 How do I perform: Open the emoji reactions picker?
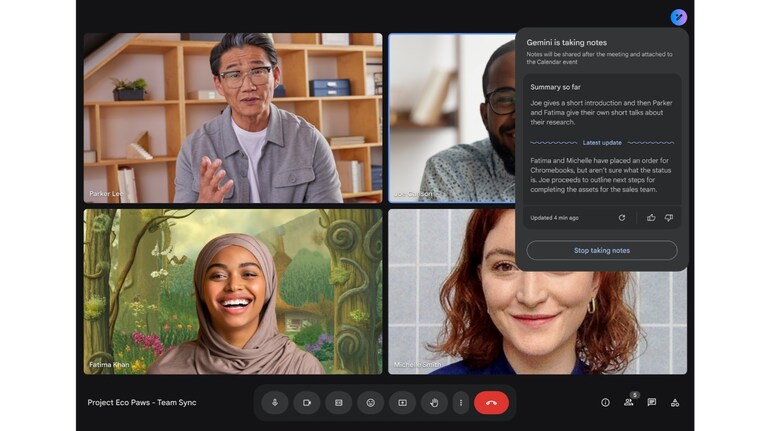(371, 403)
